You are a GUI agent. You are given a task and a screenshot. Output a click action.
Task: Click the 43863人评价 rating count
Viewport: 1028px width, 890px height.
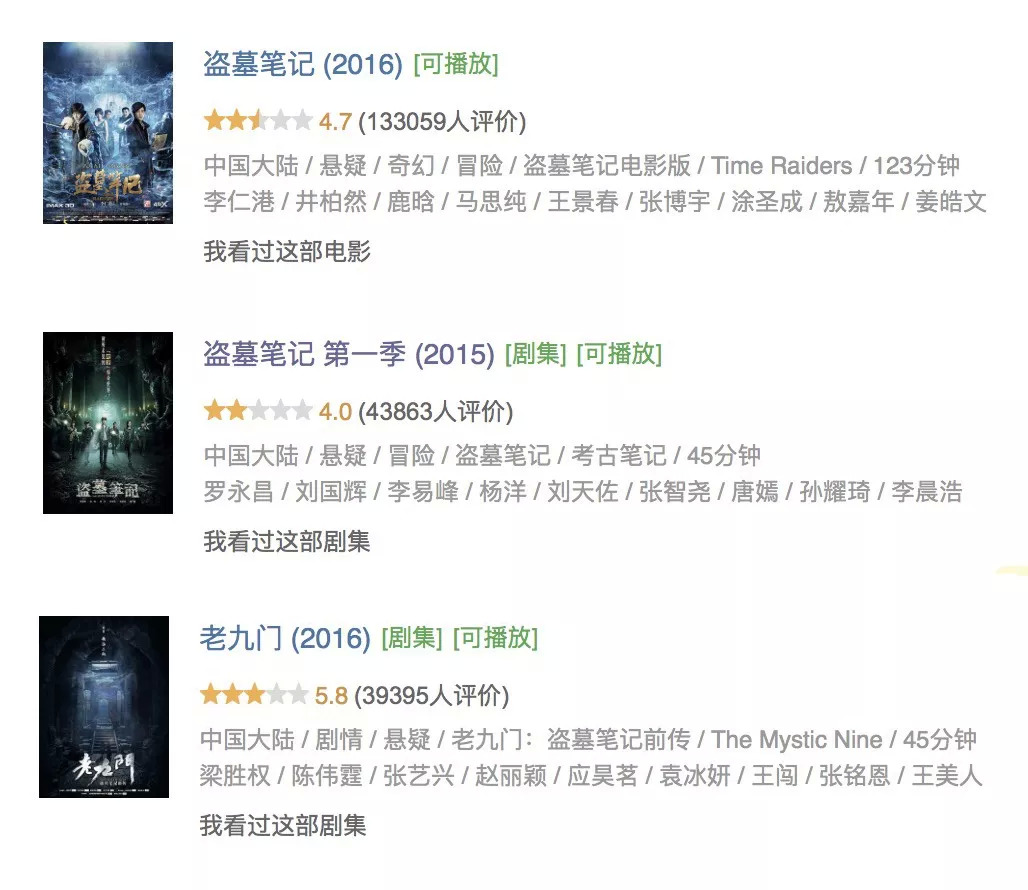tap(435, 412)
